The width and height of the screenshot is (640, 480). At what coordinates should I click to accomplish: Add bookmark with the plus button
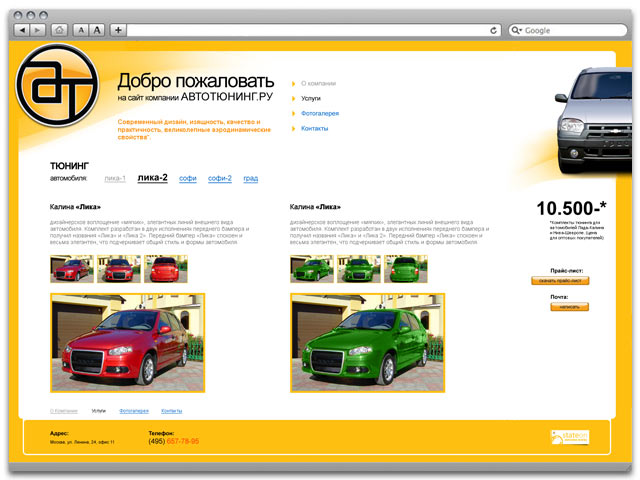[118, 30]
